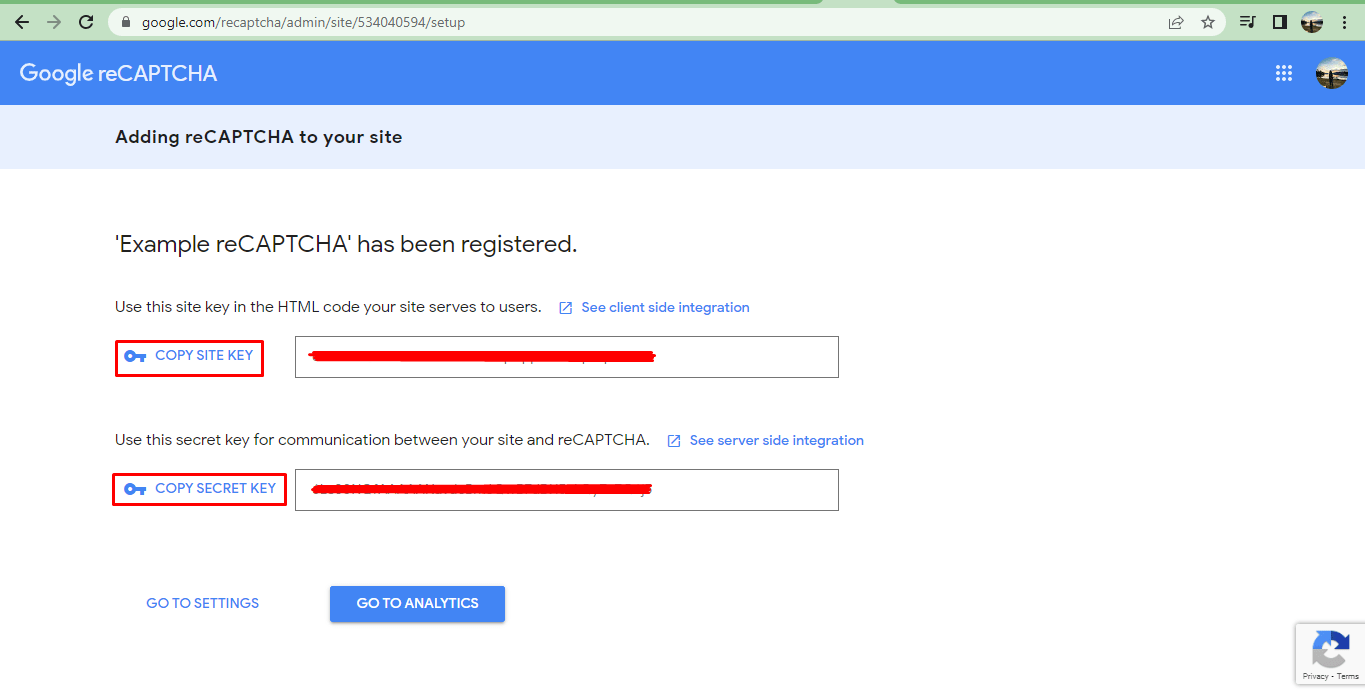Open See client side integration link
The image size is (1365, 697).
point(664,308)
